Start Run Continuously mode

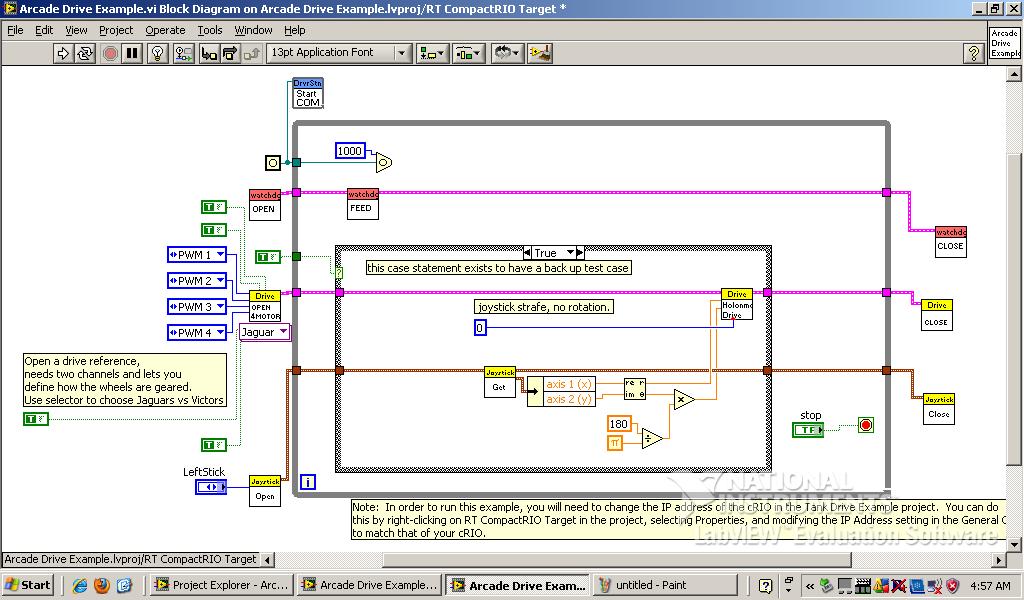pos(85,53)
